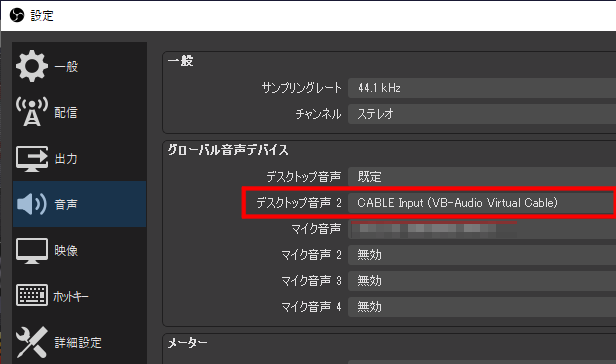
Task: Select the Output monitor-arrow icon
Action: 32,158
